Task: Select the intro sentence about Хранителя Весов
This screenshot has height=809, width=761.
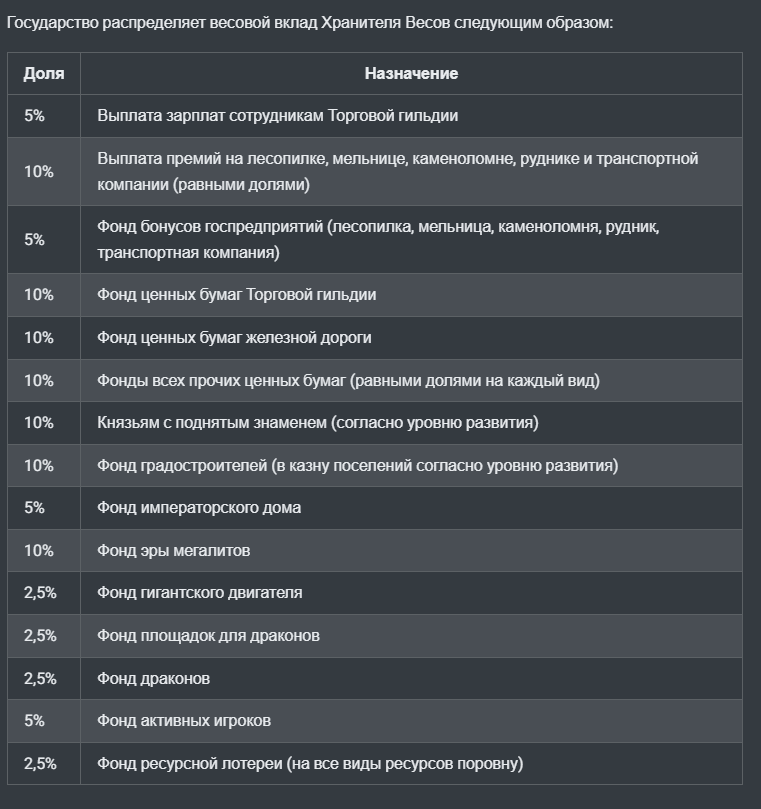Action: tap(310, 21)
